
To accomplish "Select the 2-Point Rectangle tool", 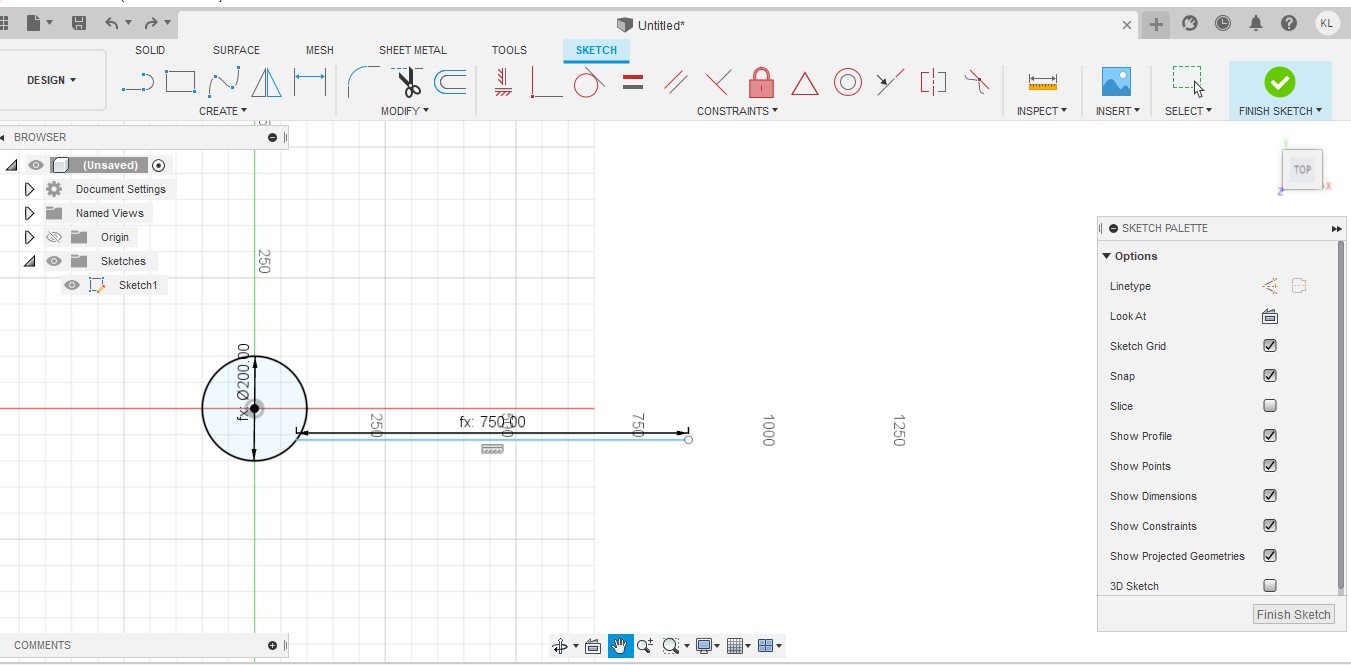I will pos(180,82).
